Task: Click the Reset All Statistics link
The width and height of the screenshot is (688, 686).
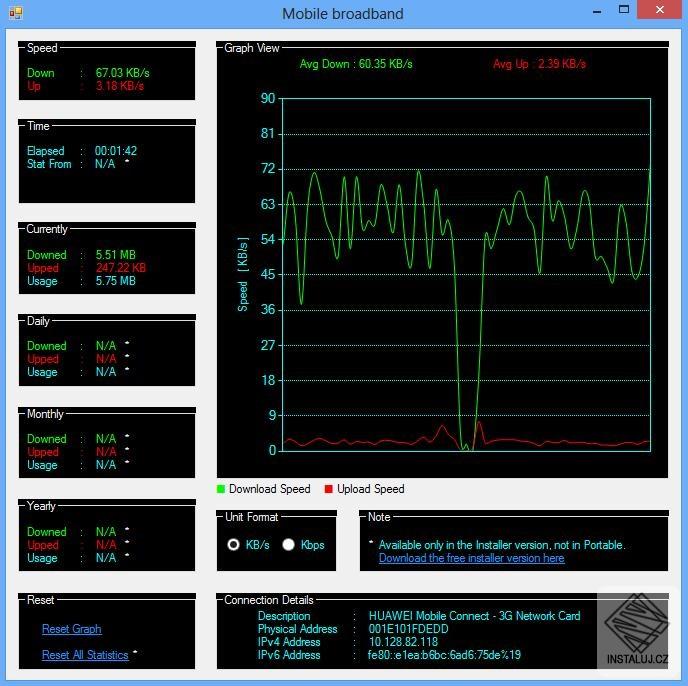Action: point(85,655)
